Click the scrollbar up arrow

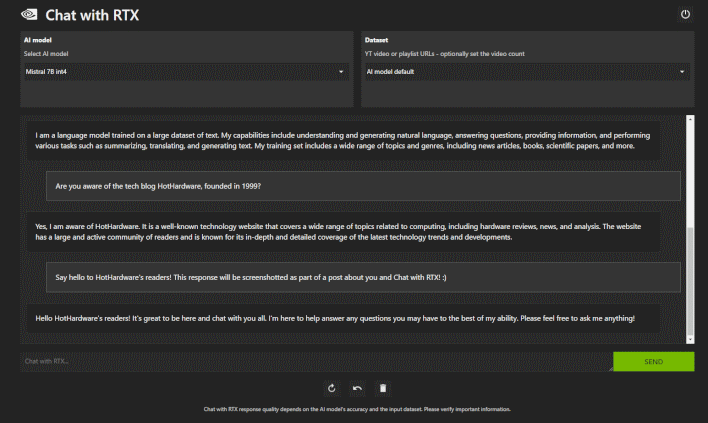[690, 119]
